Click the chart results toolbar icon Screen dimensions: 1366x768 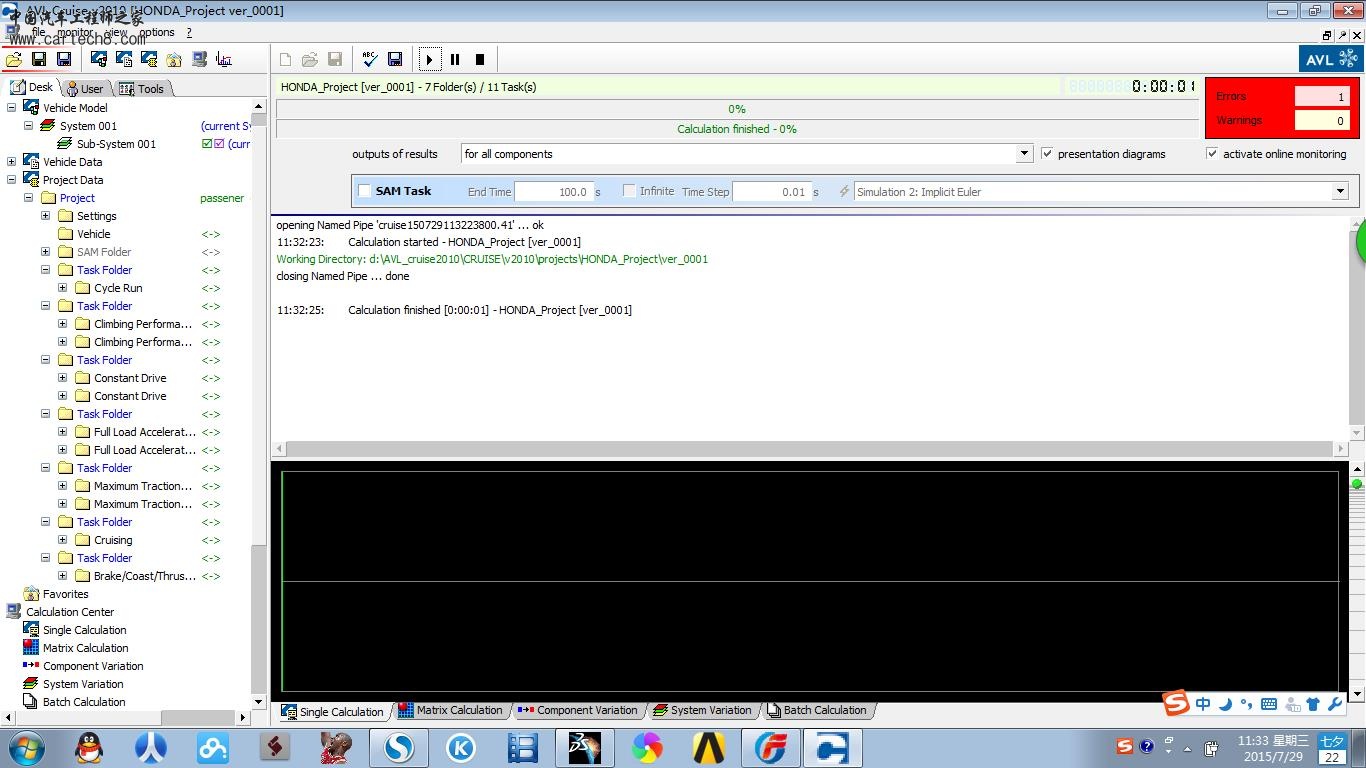[x=224, y=60]
